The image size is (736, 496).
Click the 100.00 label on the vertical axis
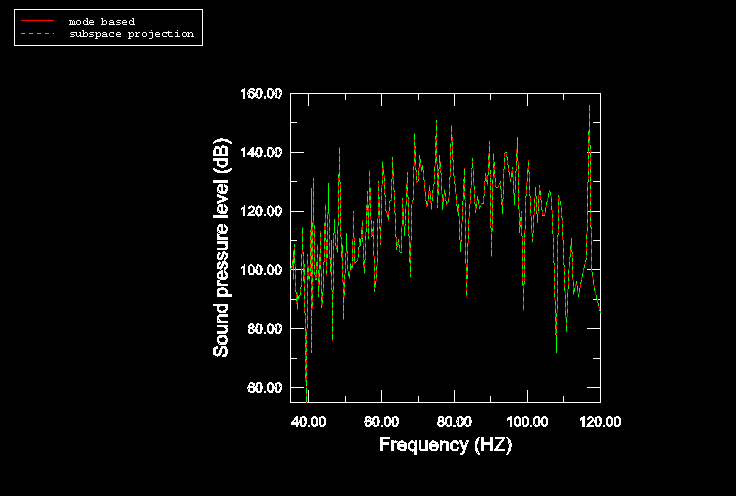point(261,270)
